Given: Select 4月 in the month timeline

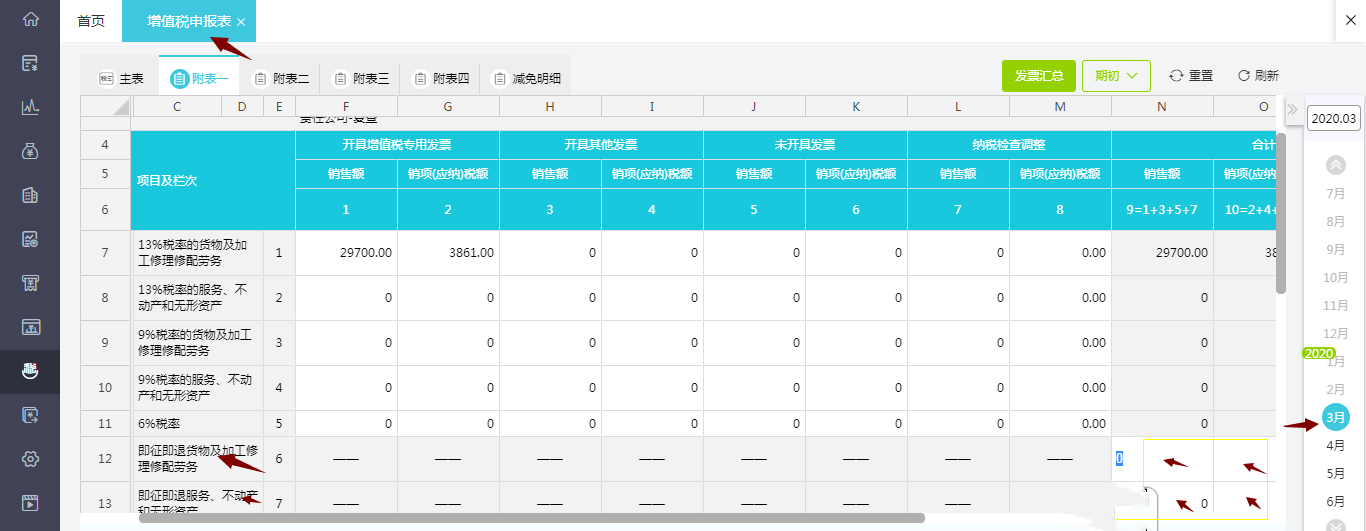Looking at the screenshot, I should pos(1335,445).
